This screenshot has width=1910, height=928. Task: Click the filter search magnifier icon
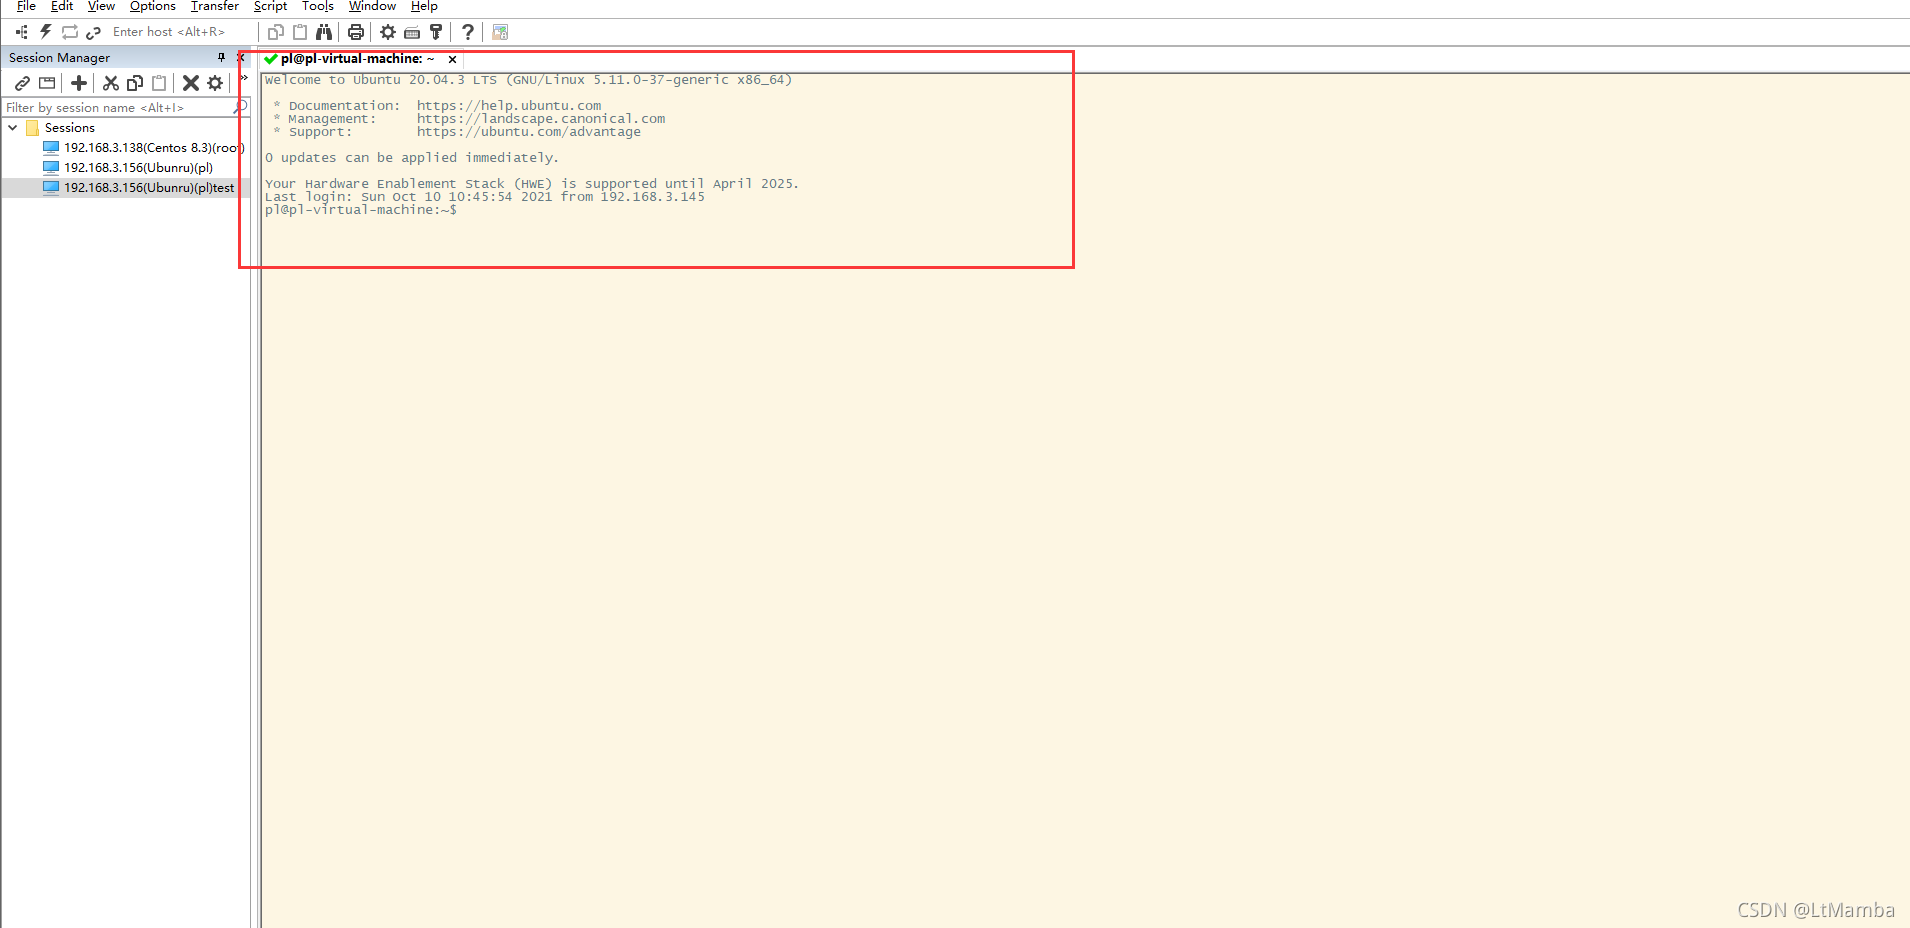240,106
